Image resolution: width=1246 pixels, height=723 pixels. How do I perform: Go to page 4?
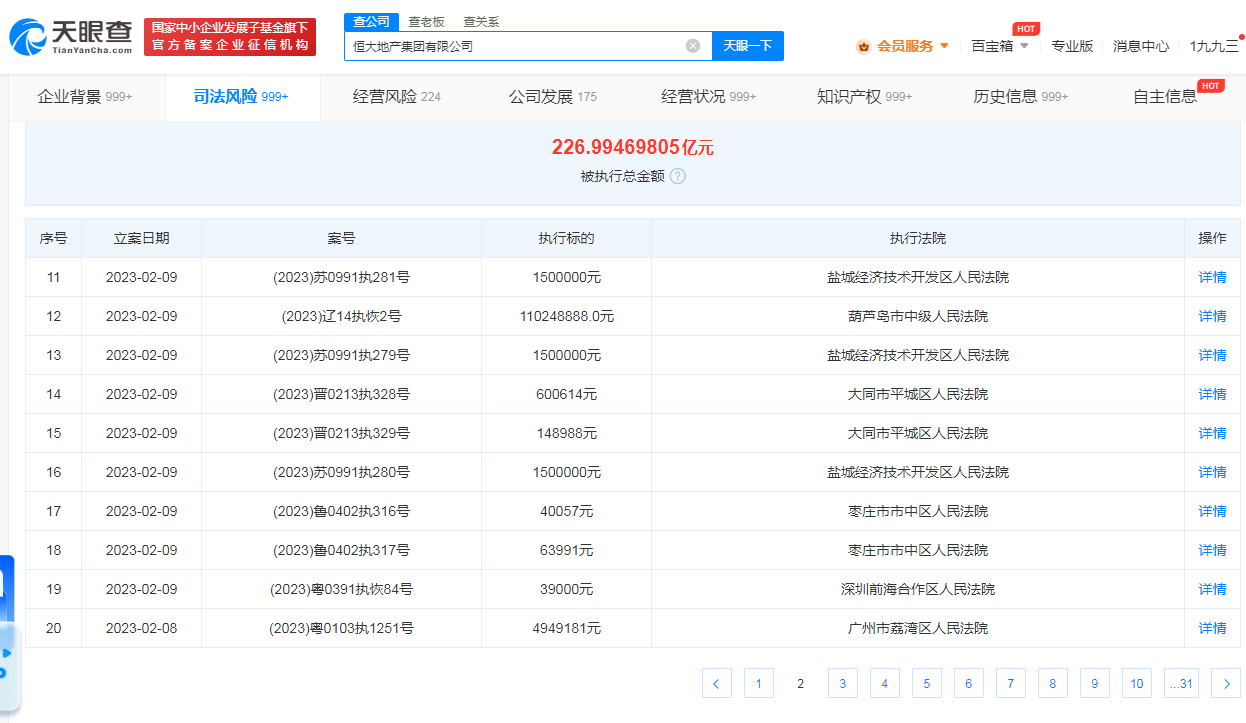(884, 684)
